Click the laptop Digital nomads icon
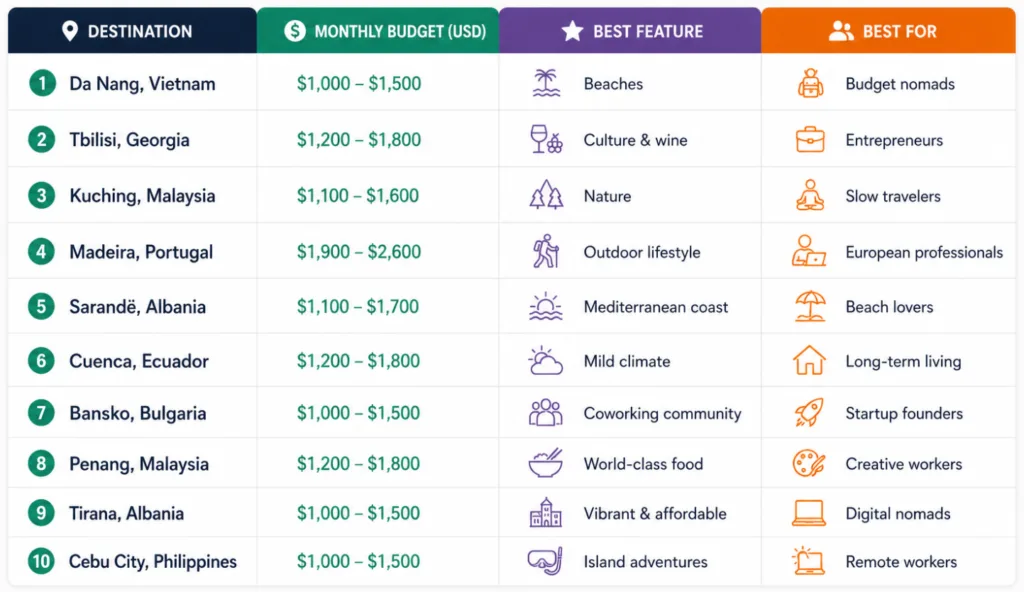 (x=809, y=513)
